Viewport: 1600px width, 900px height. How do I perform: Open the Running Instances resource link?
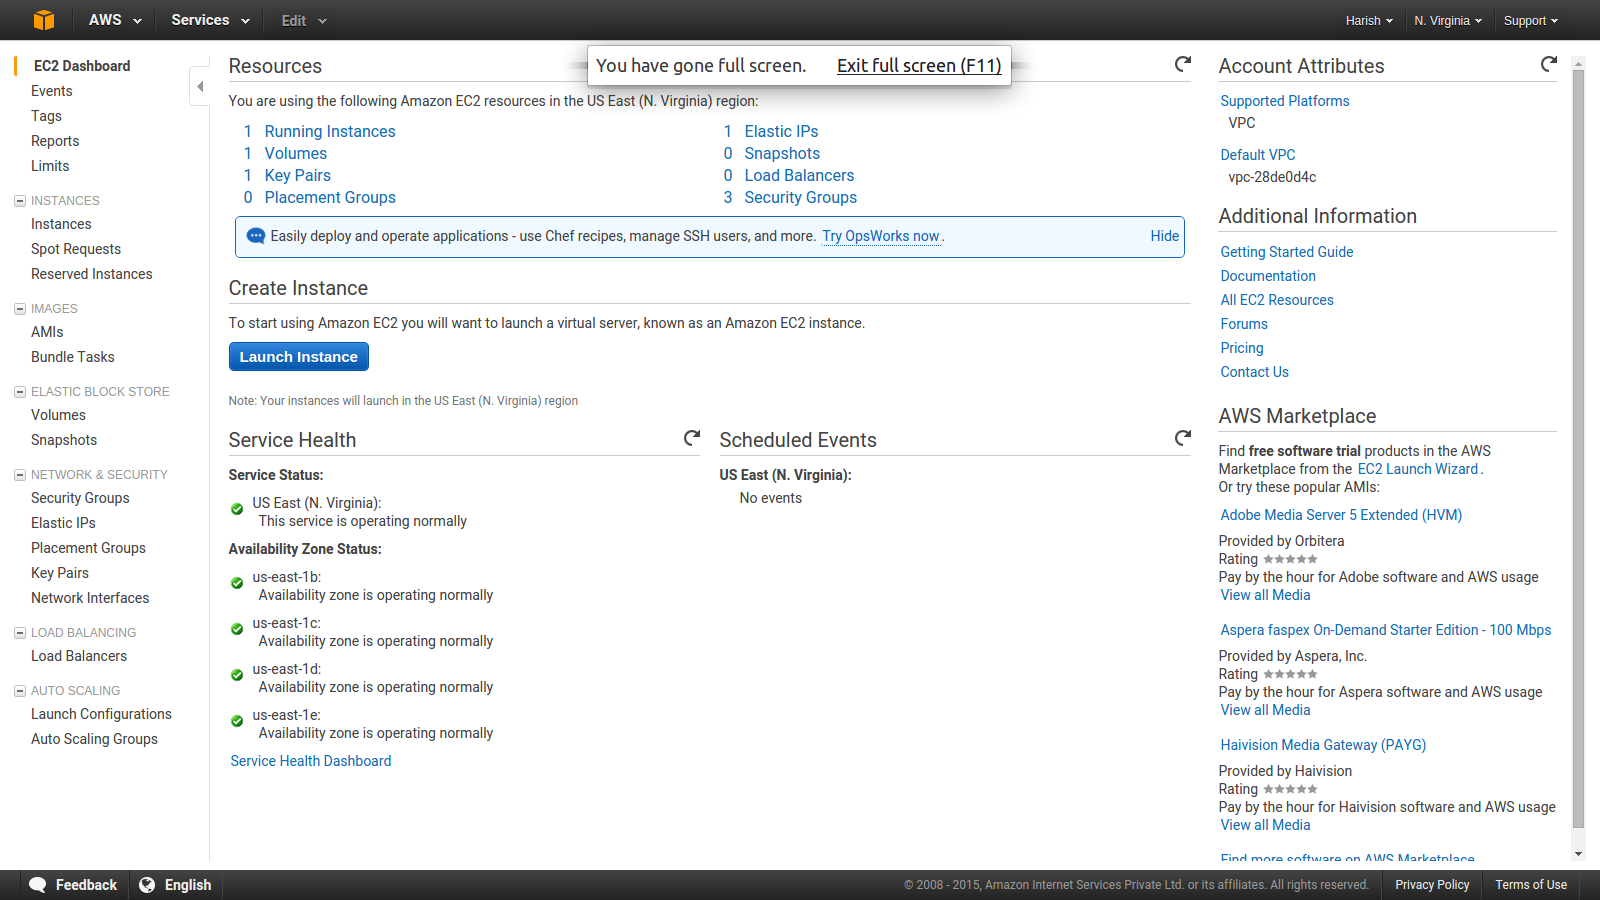click(330, 131)
